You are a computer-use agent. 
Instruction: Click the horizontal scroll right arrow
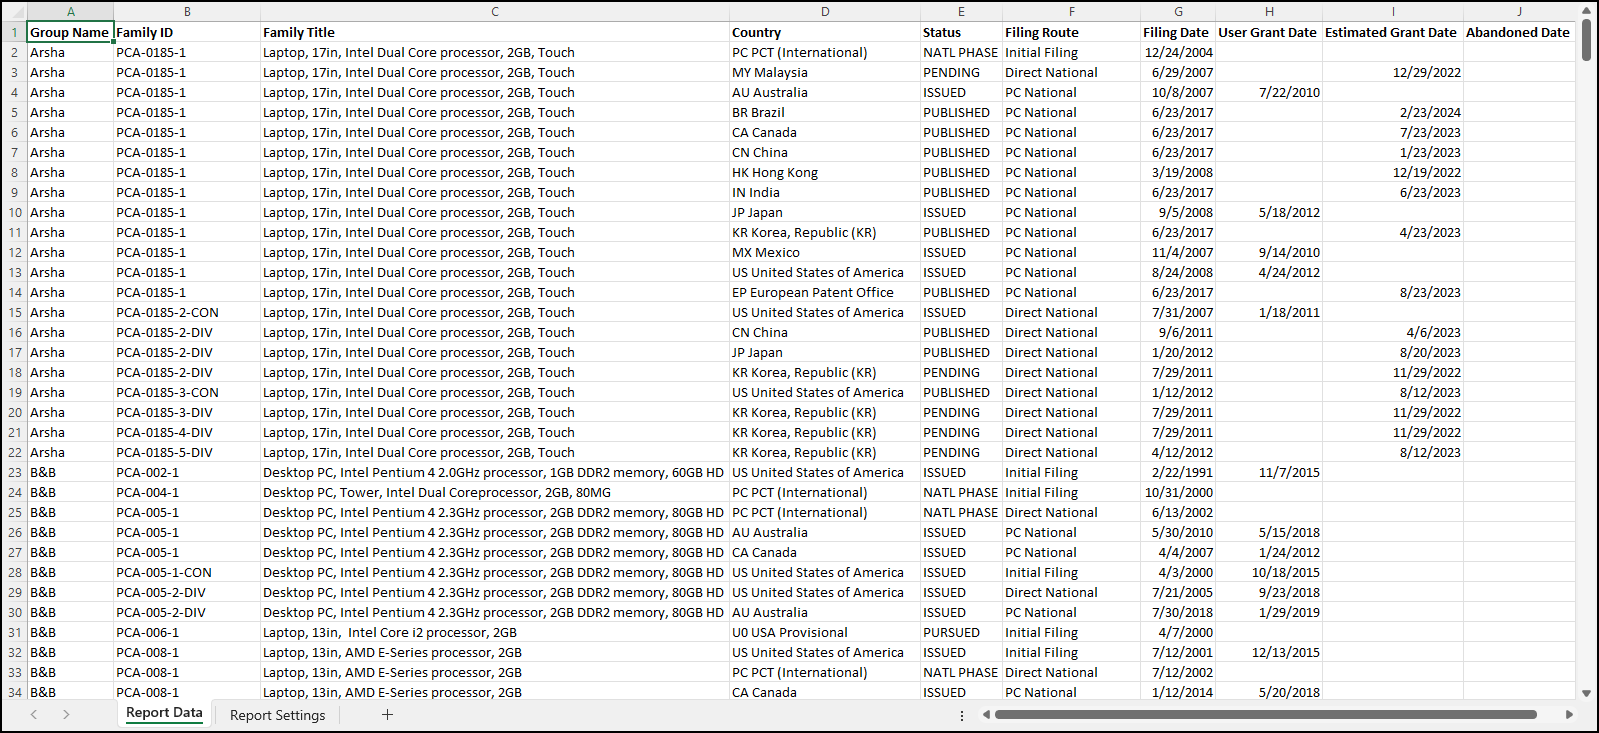pyautogui.click(x=1569, y=714)
